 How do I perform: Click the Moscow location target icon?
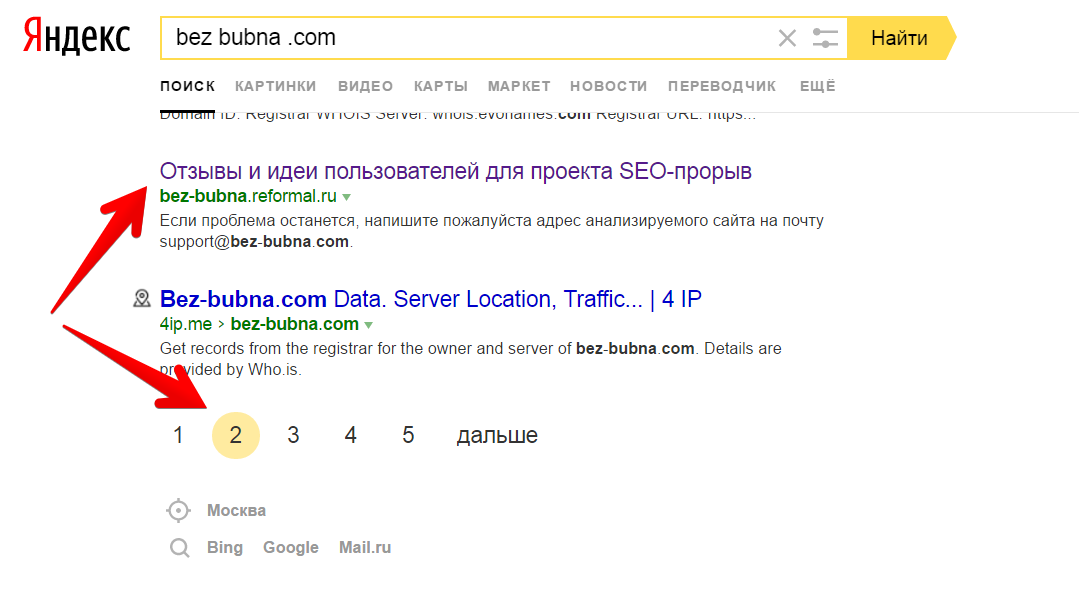pyautogui.click(x=178, y=511)
